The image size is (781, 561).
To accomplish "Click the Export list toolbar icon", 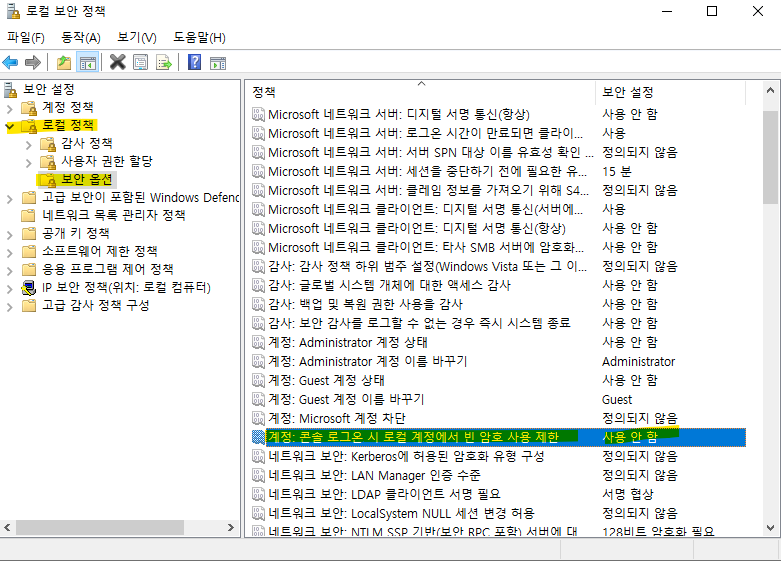I will [x=164, y=62].
